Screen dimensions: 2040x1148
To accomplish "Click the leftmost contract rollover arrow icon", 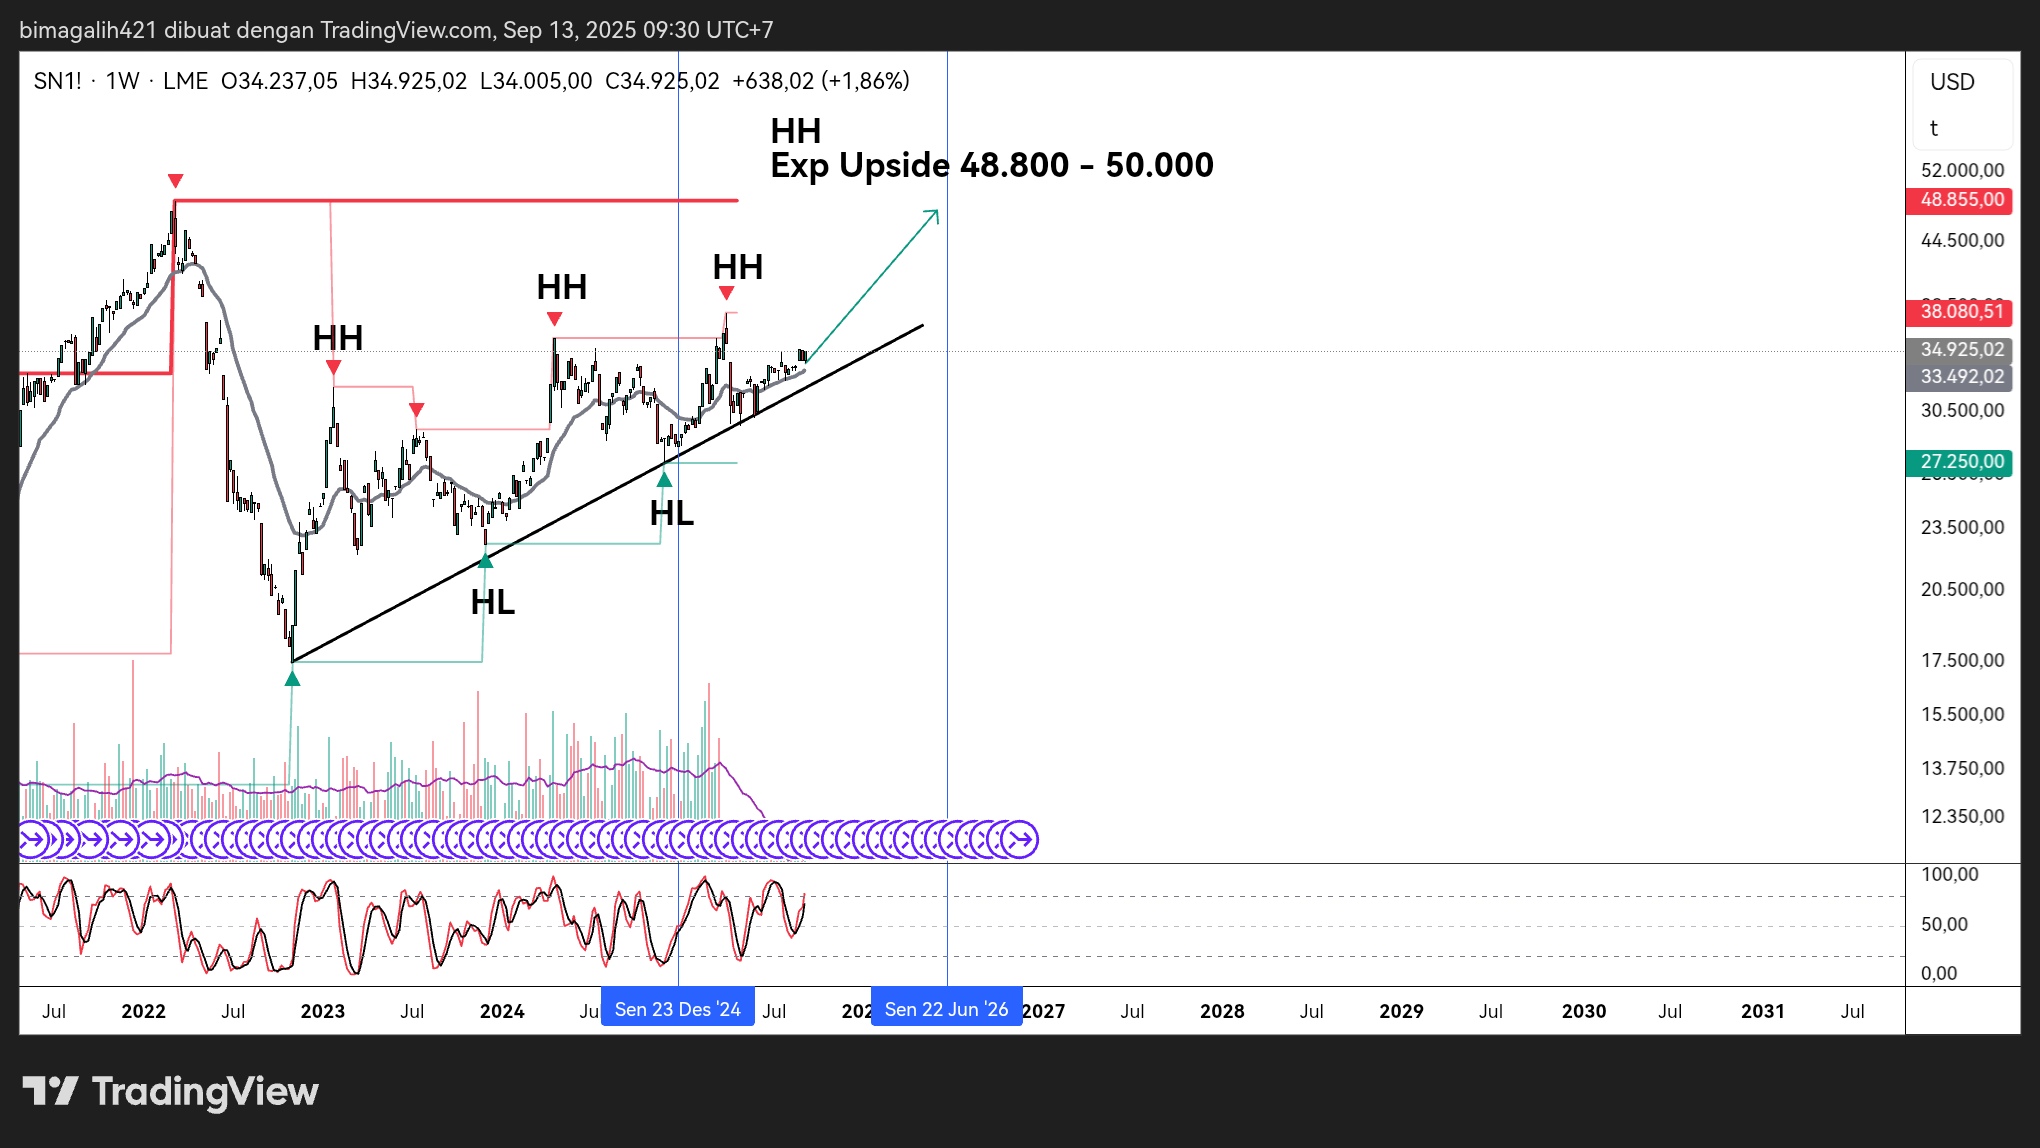I will pyautogui.click(x=32, y=839).
